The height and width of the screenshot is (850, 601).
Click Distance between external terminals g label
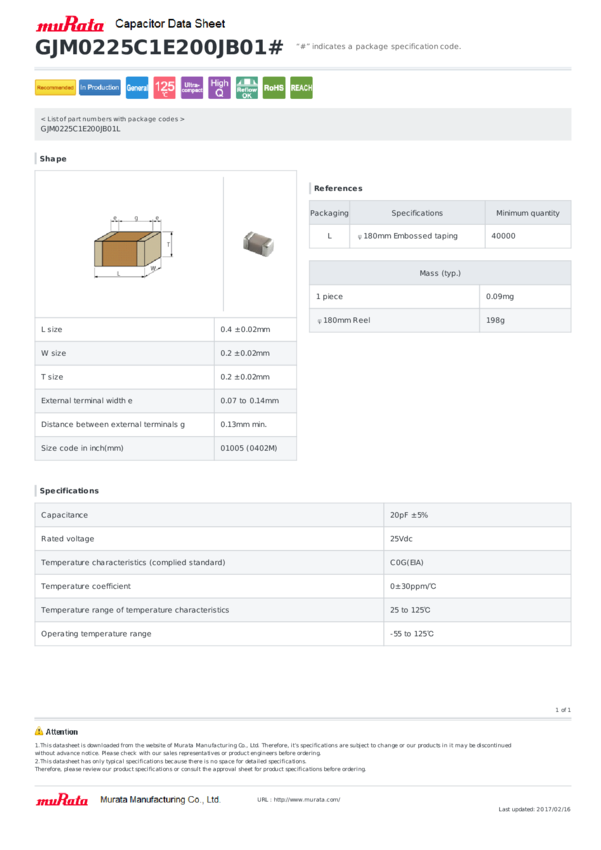113,424
